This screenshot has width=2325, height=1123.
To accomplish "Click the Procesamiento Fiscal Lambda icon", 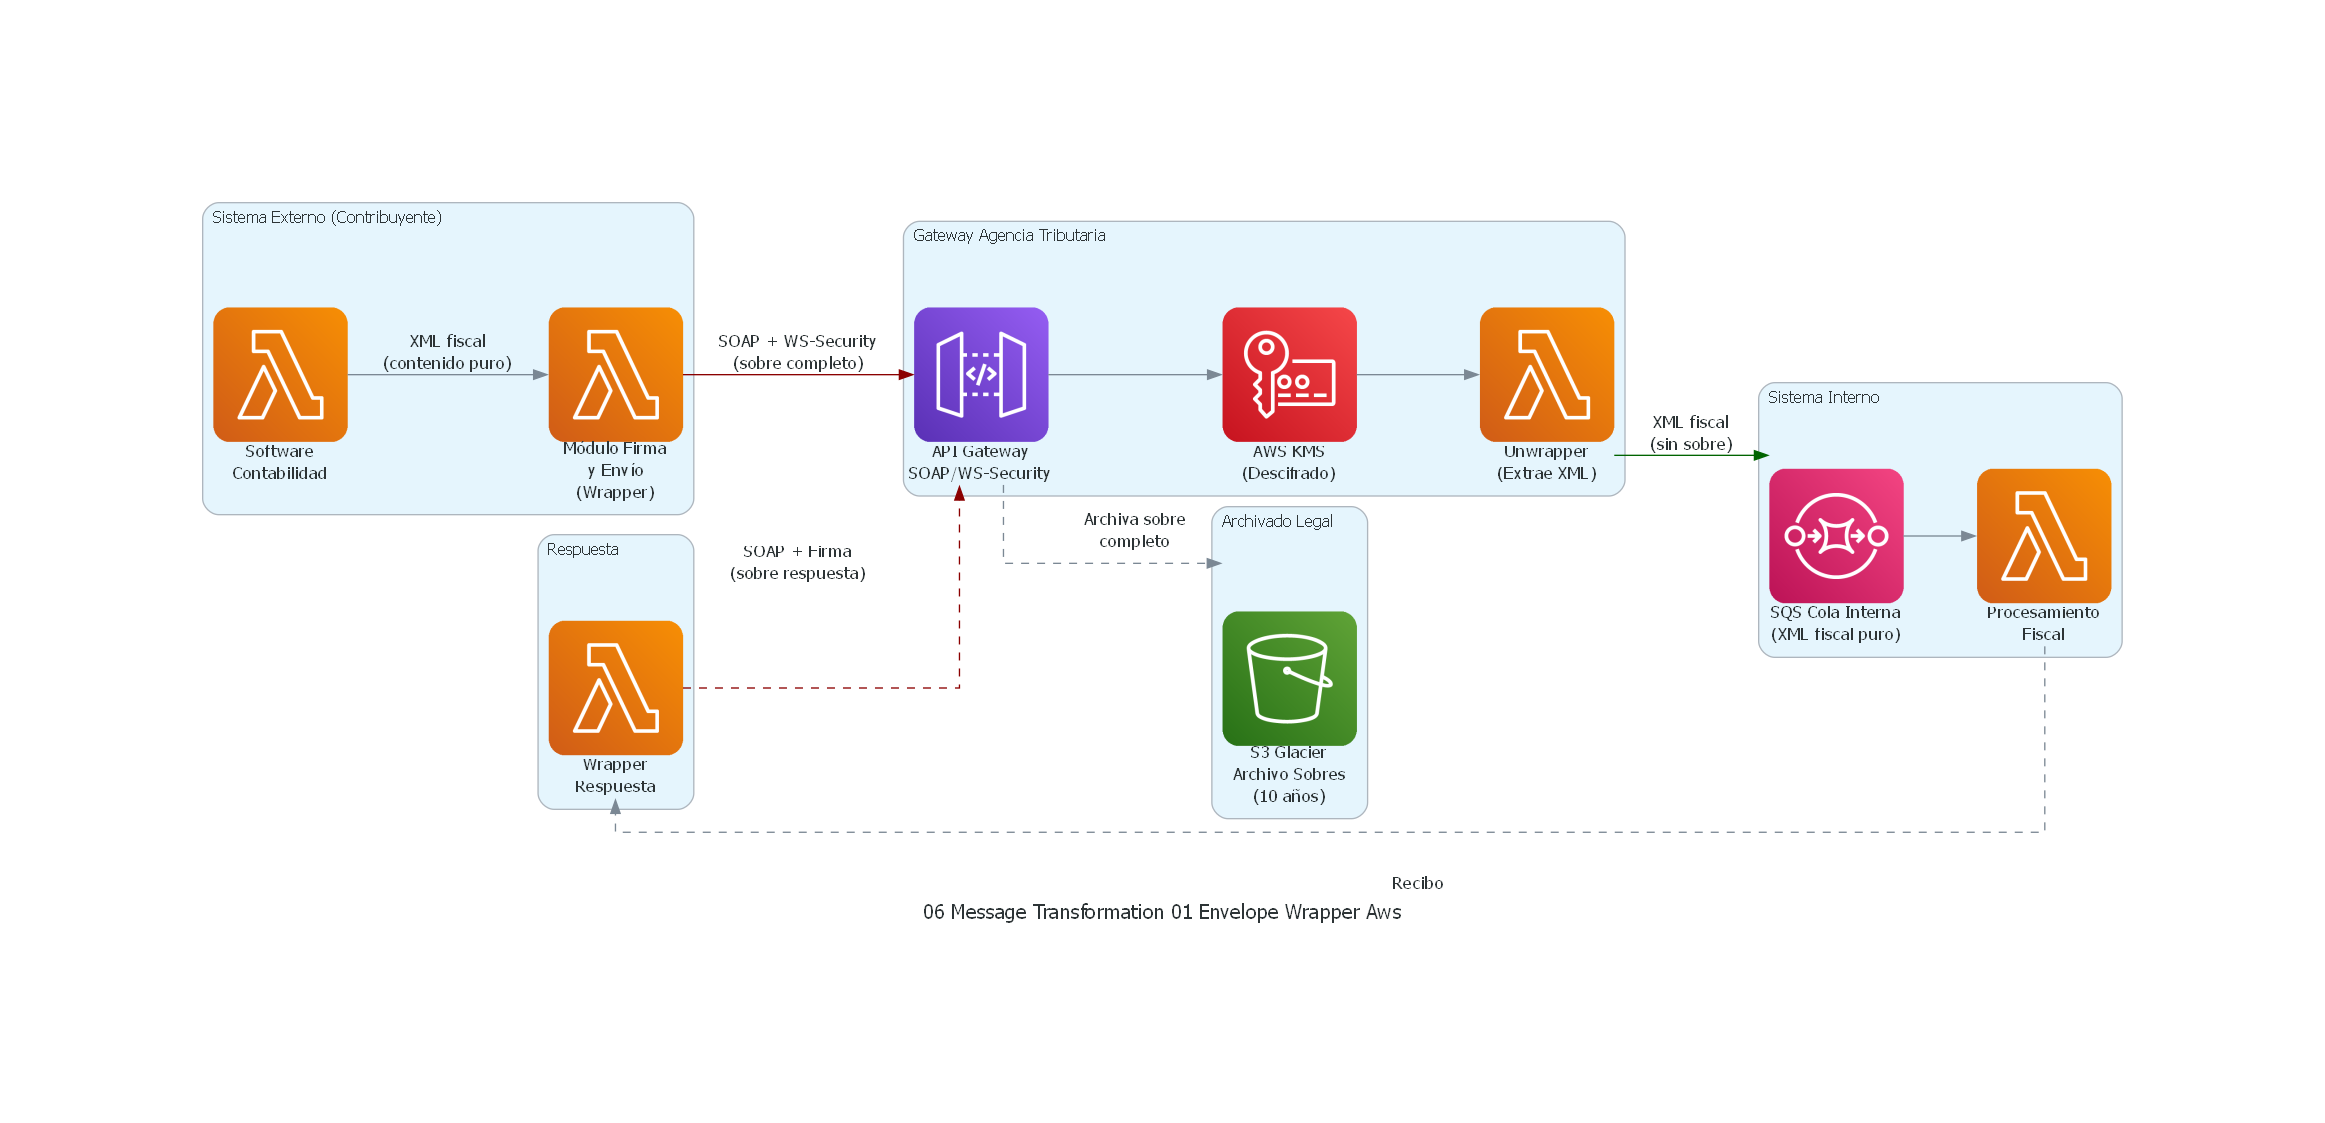I will pos(2043,537).
